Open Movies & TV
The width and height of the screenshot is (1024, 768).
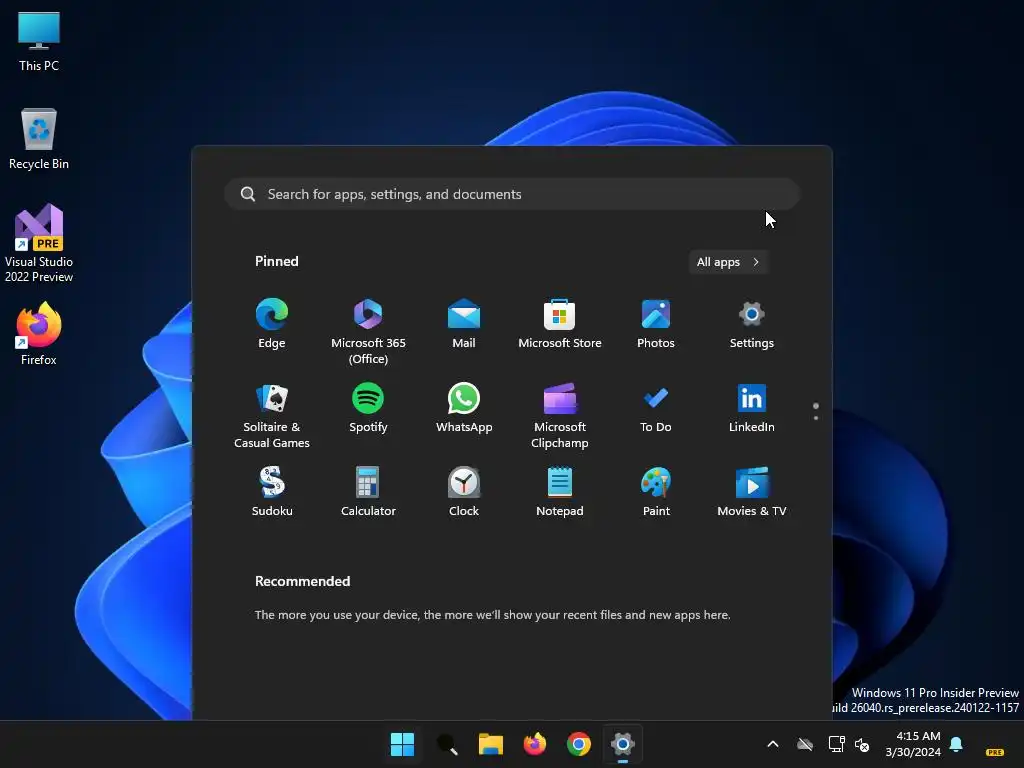(752, 492)
